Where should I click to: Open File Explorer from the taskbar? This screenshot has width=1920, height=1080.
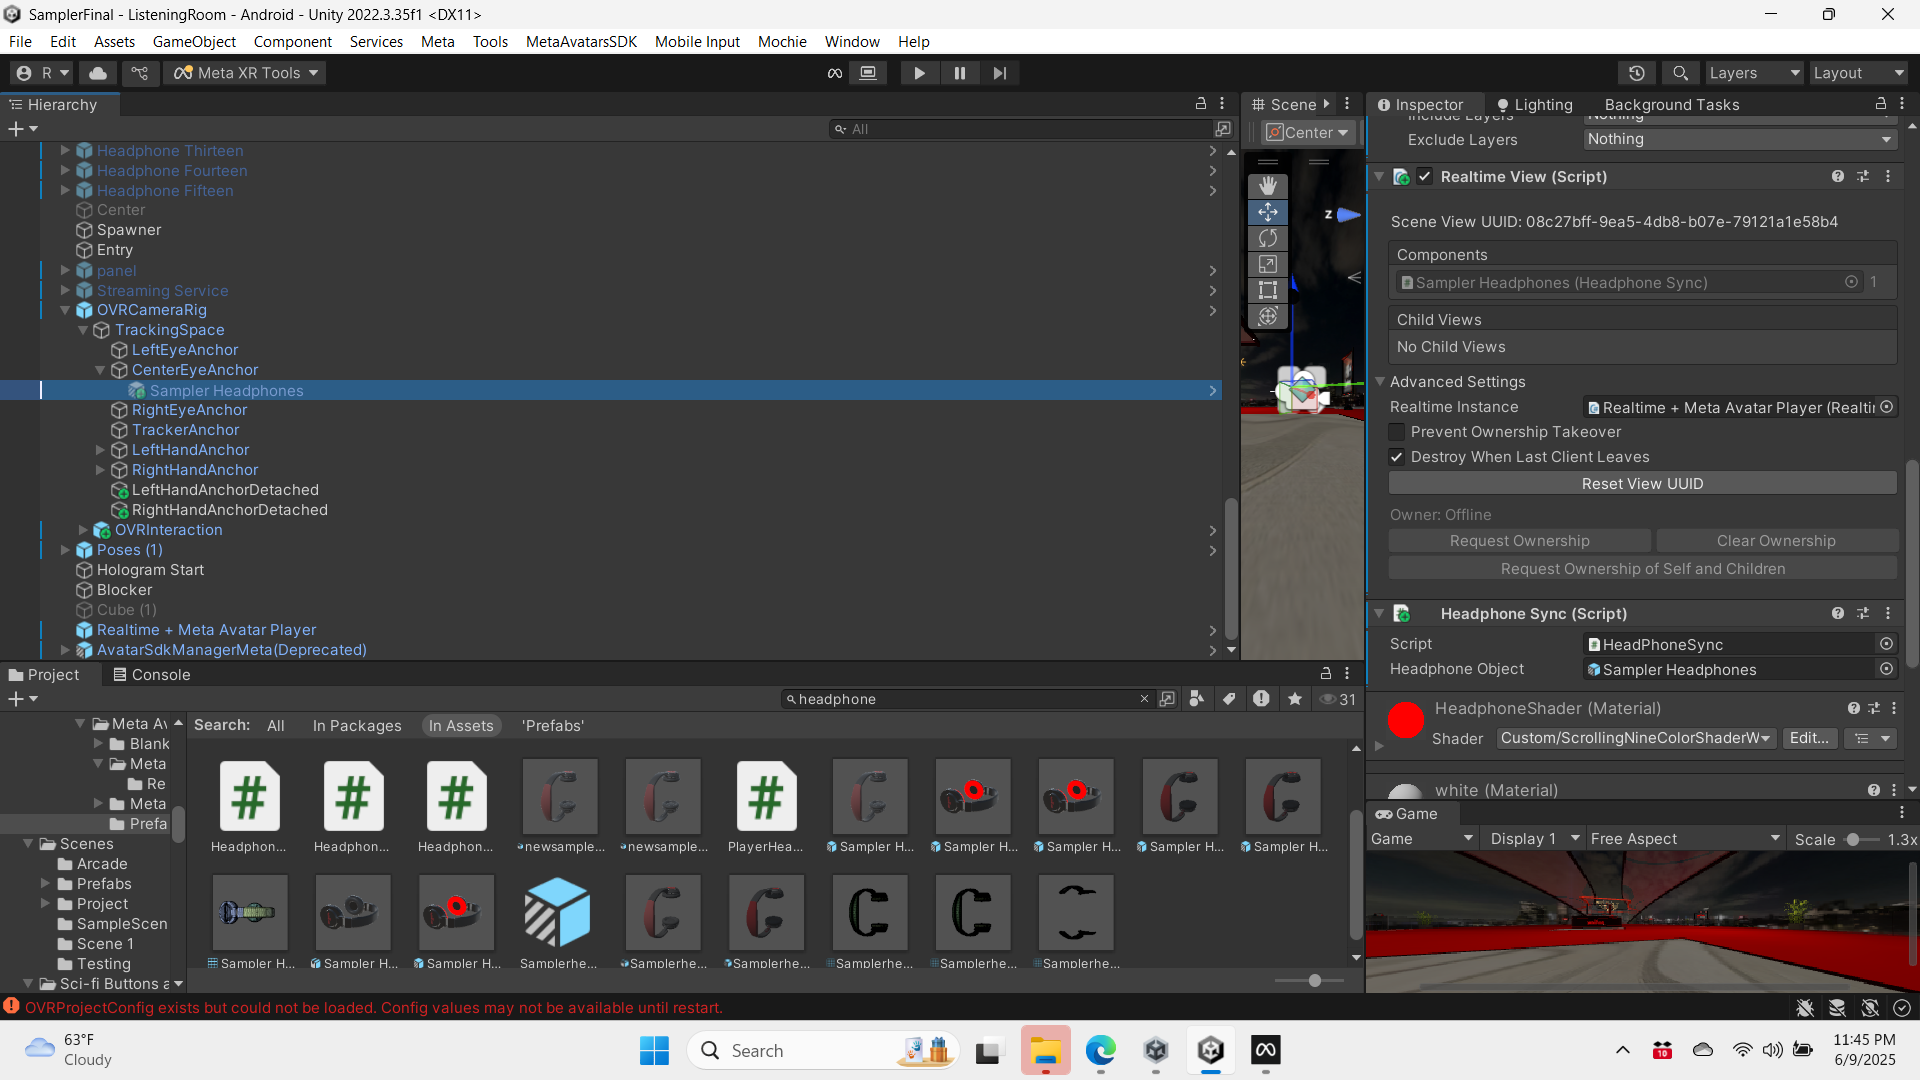(1046, 1050)
